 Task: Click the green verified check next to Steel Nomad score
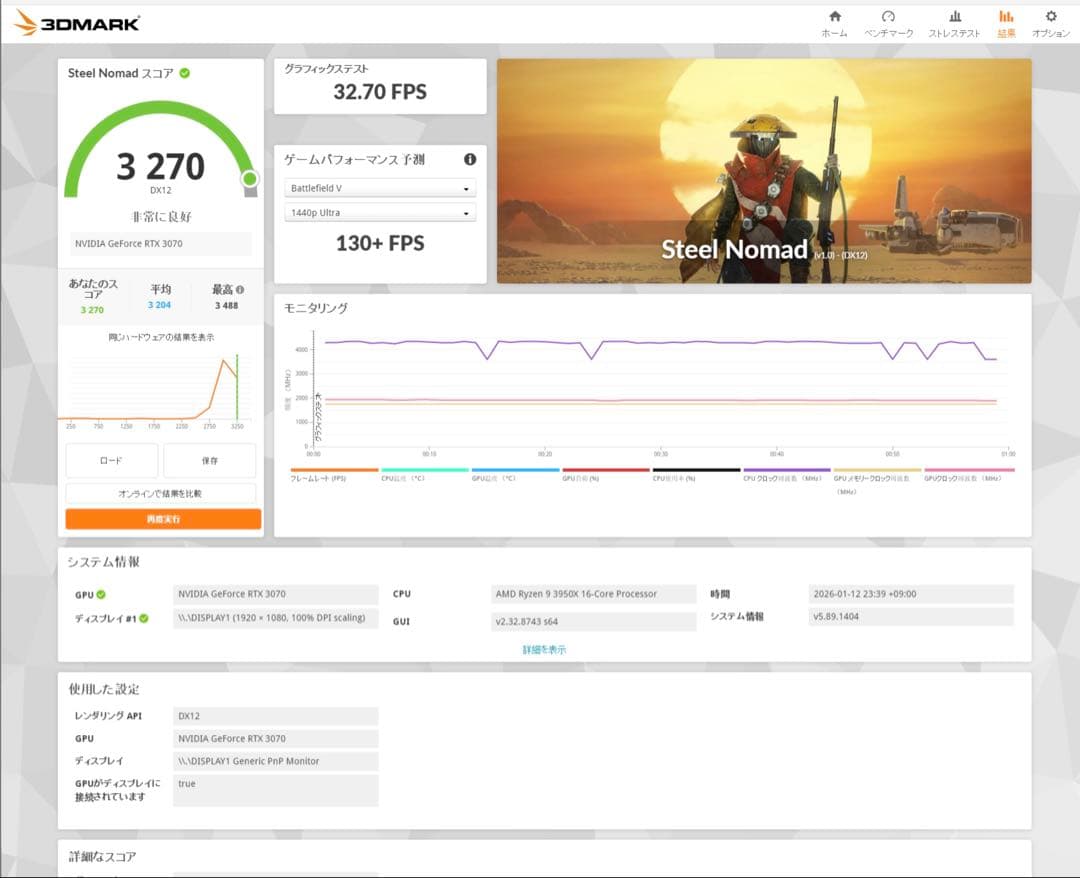point(185,73)
